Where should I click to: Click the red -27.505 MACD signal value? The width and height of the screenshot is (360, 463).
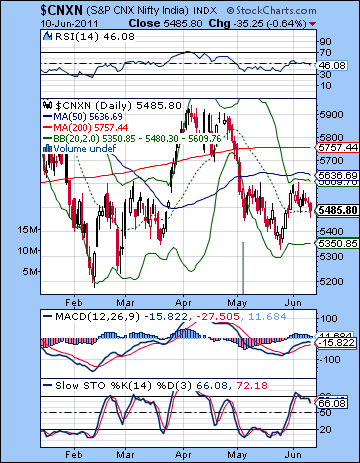tap(217, 316)
